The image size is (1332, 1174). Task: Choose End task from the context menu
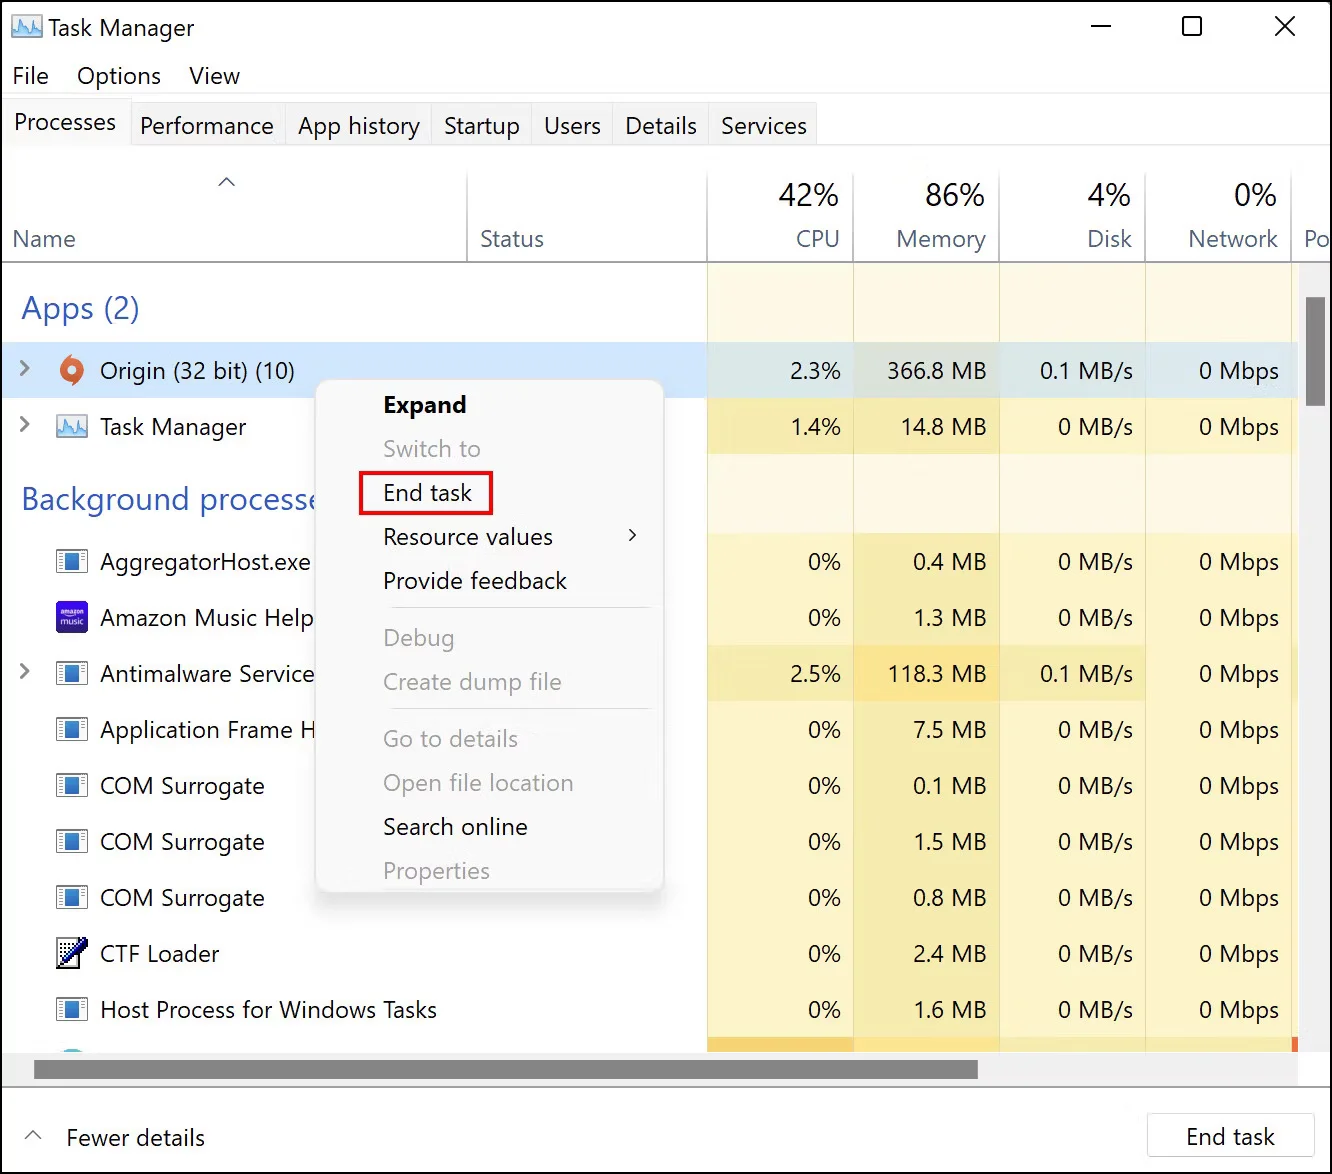click(x=427, y=493)
